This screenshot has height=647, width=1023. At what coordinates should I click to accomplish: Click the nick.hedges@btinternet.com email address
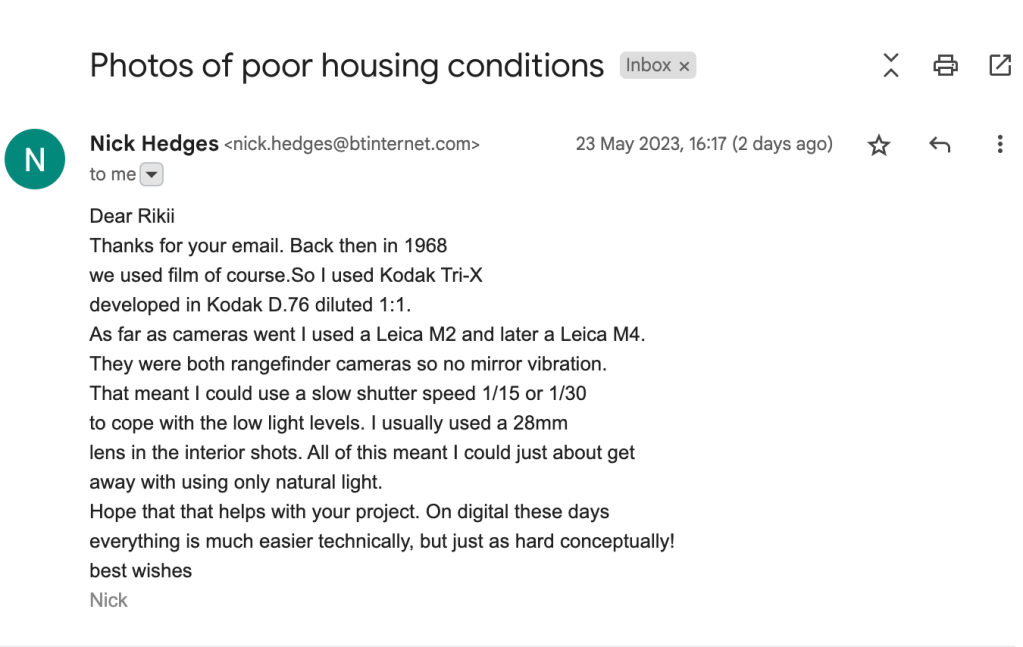352,145
